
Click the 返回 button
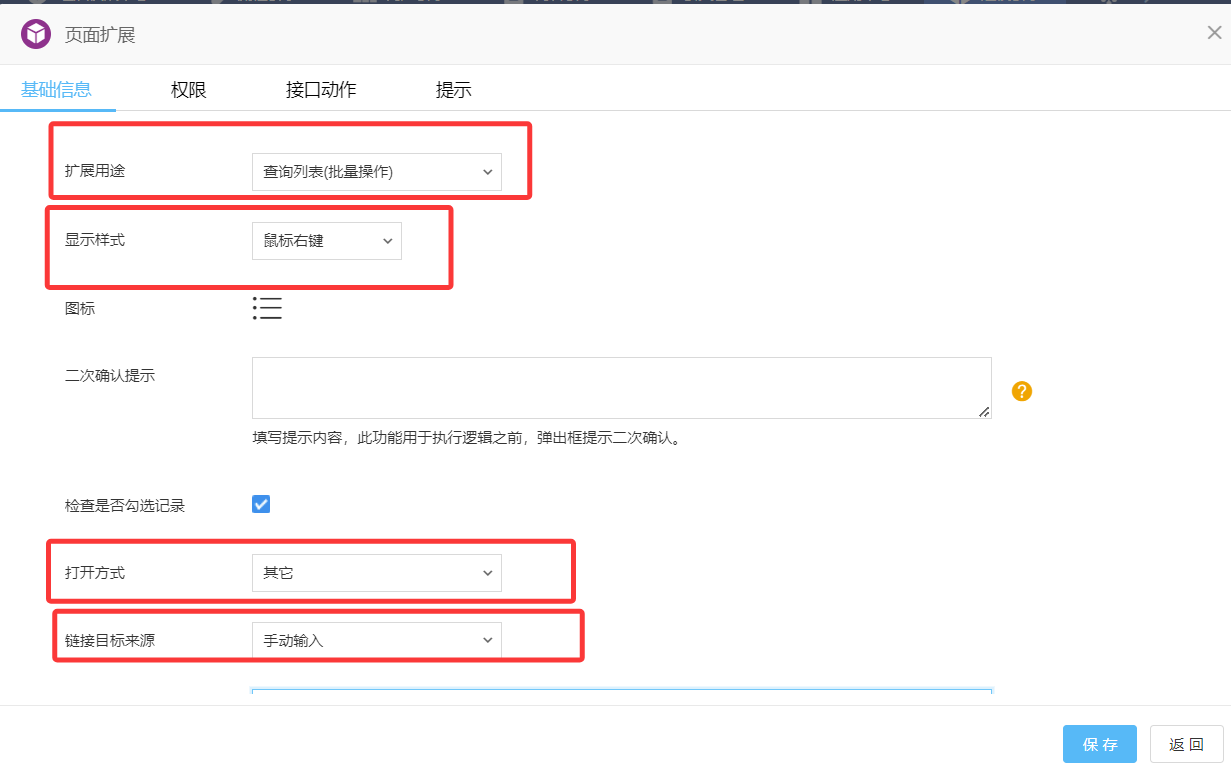coord(1186,745)
